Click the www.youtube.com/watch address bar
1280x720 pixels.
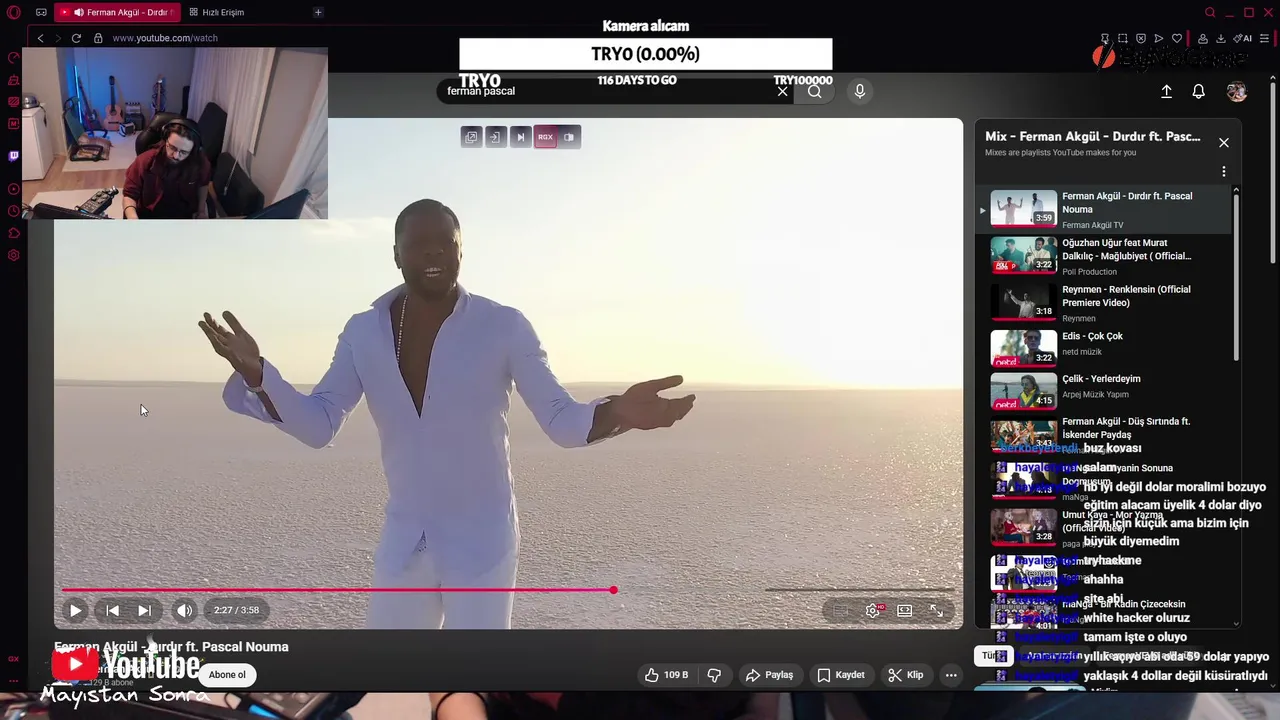(165, 38)
